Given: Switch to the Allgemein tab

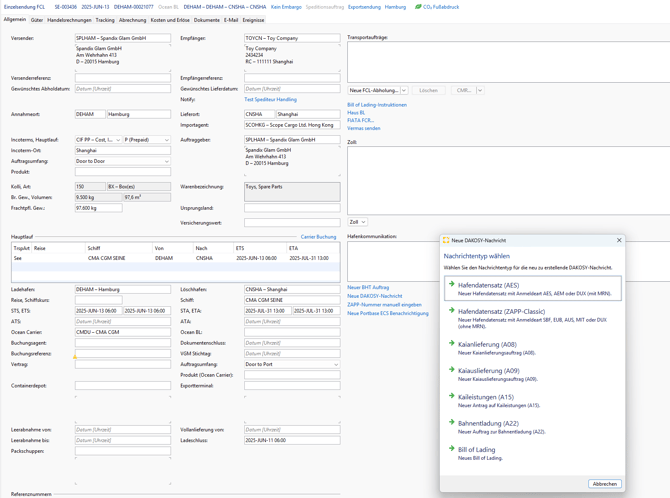Looking at the screenshot, I should point(15,20).
